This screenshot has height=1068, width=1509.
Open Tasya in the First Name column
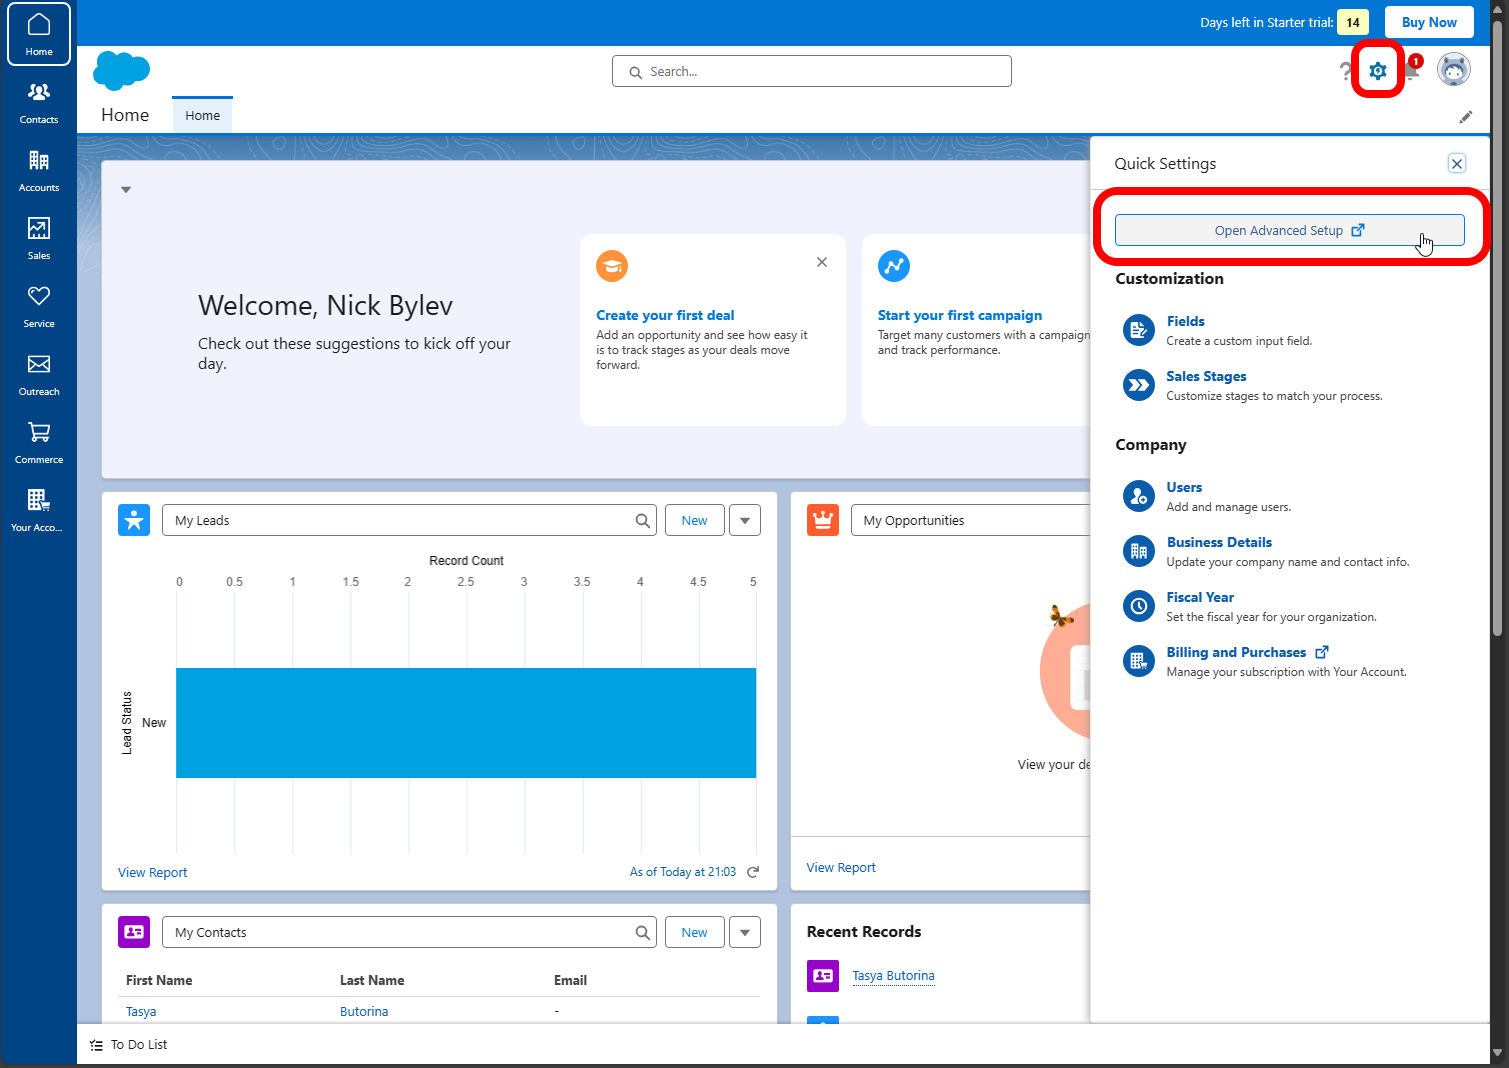(141, 1012)
